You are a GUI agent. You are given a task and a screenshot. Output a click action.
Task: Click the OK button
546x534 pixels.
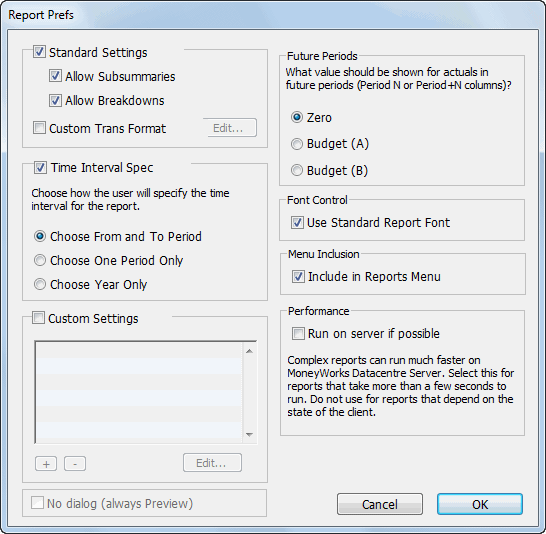(x=480, y=504)
